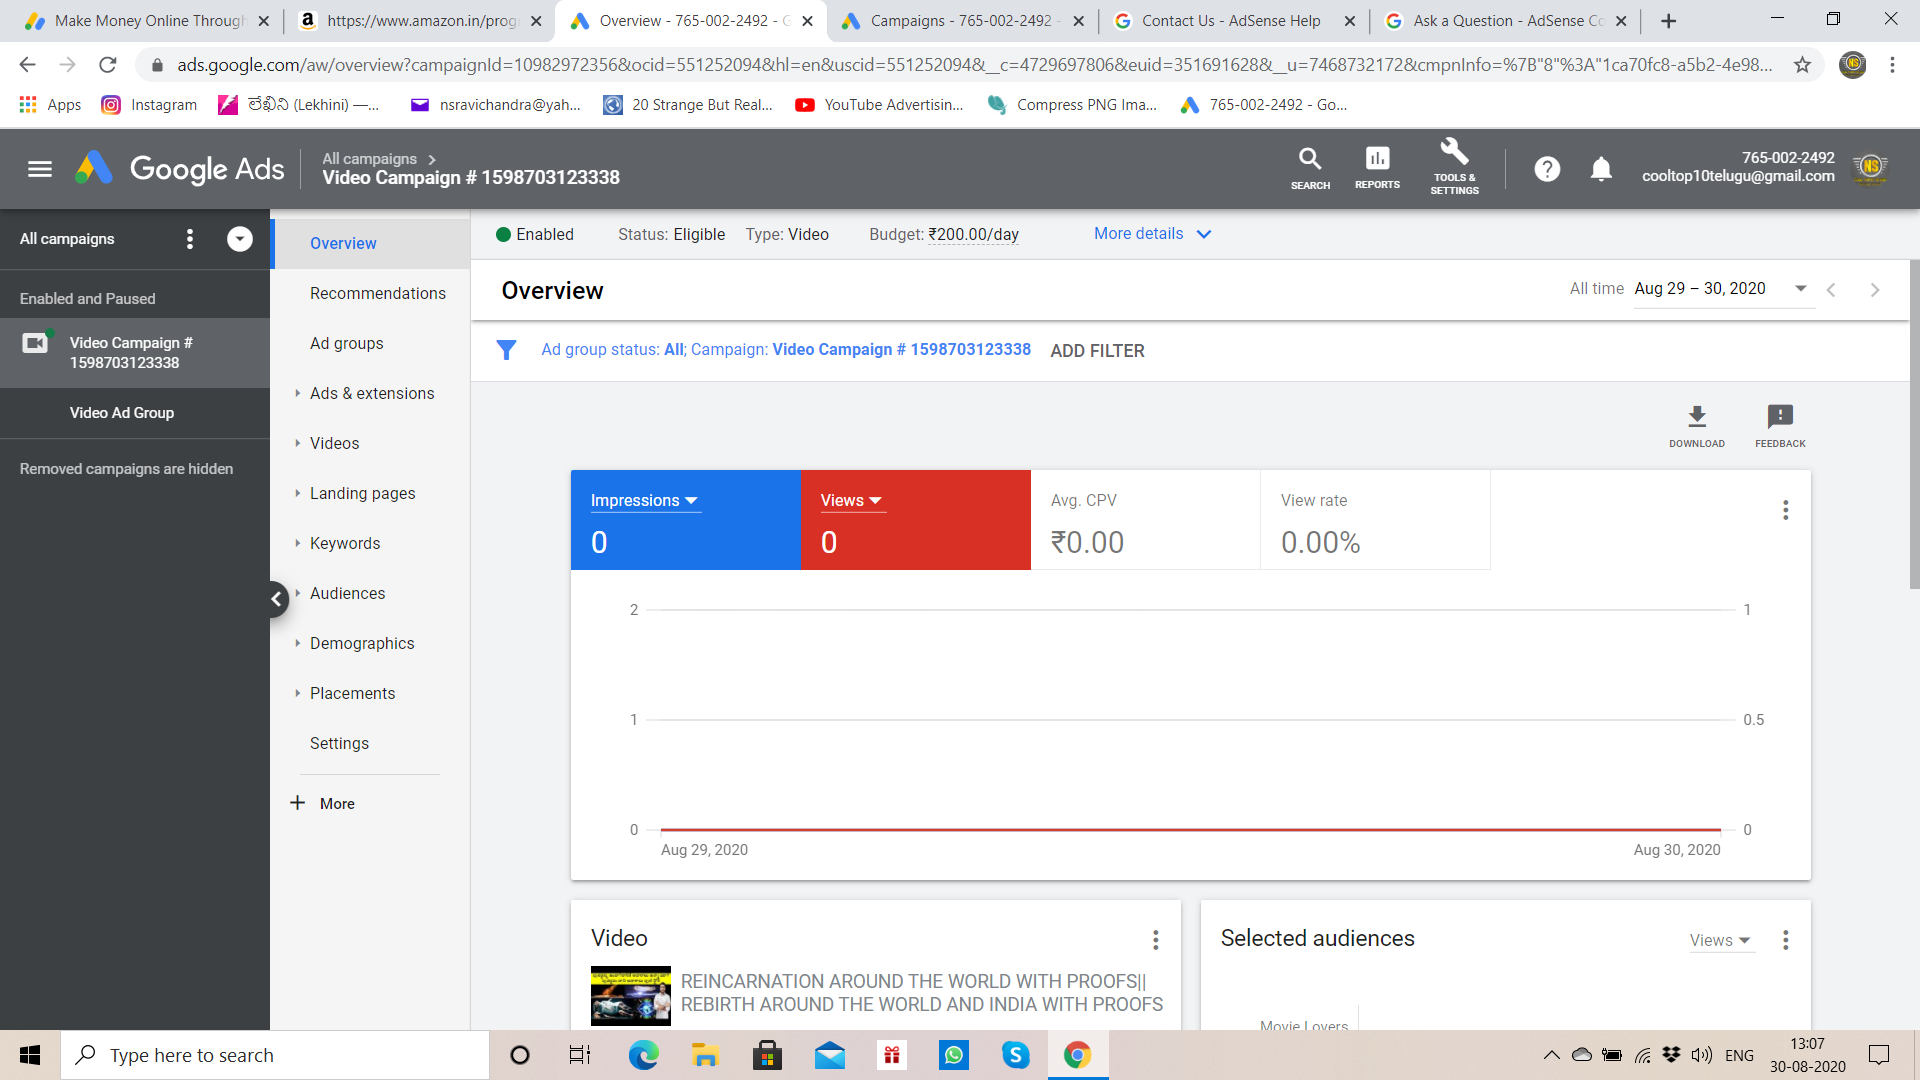
Task: Click the ADD FILTER button
Action: [x=1097, y=351]
